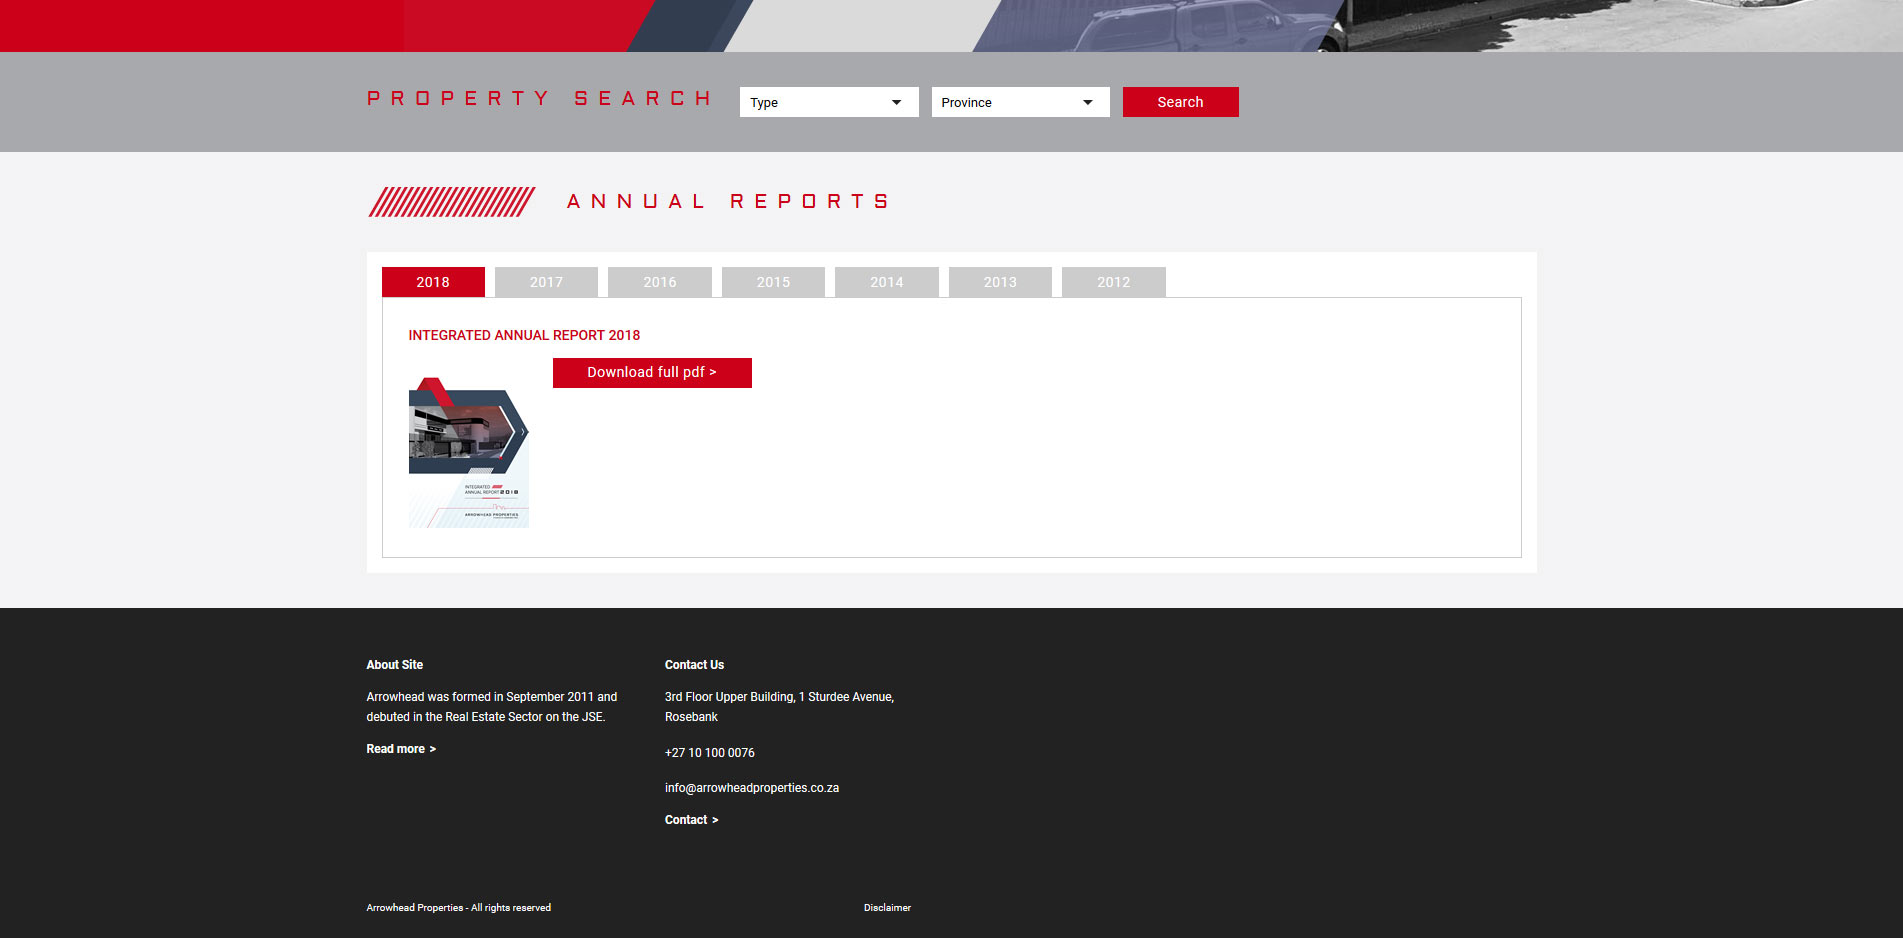Select the 2018 tab
This screenshot has width=1903, height=938.
coord(433,282)
